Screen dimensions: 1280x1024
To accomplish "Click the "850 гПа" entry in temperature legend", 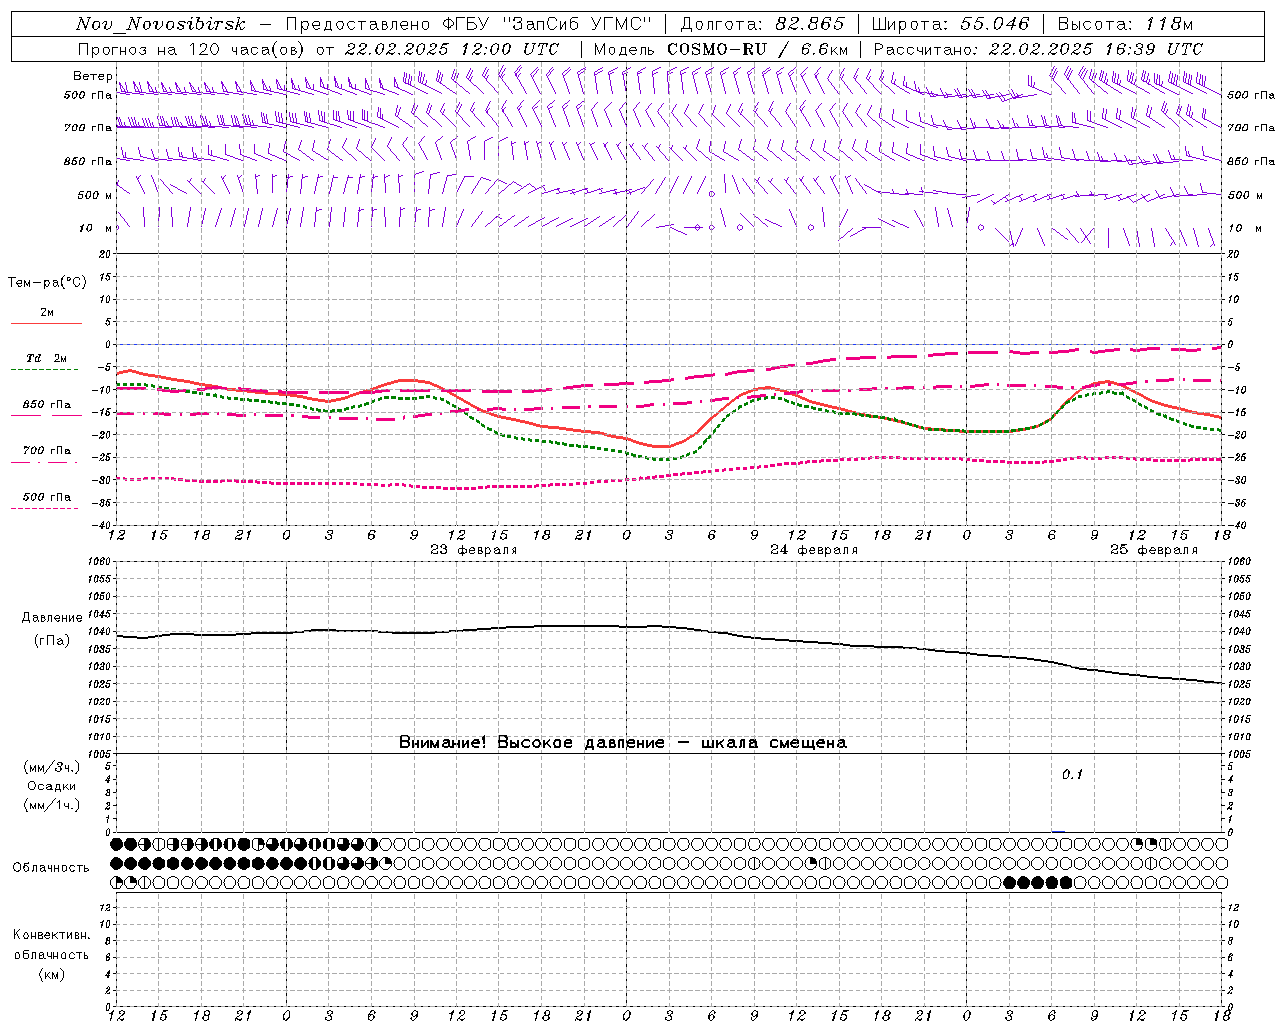I will [x=47, y=405].
